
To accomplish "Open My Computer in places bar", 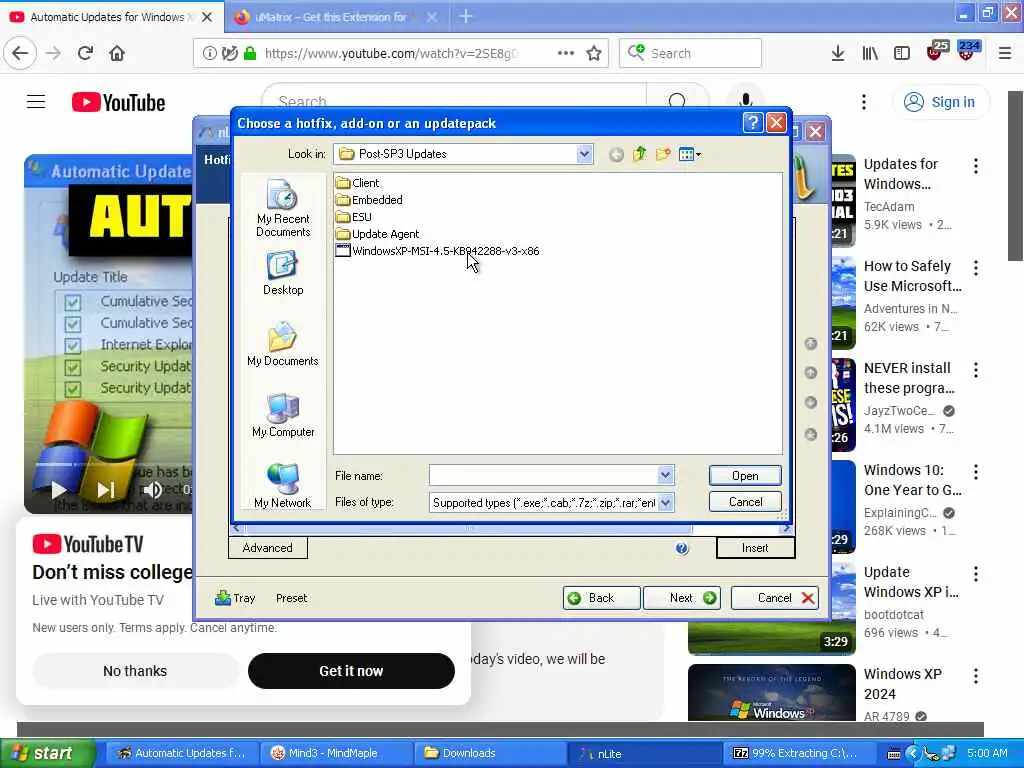I will pos(283,415).
